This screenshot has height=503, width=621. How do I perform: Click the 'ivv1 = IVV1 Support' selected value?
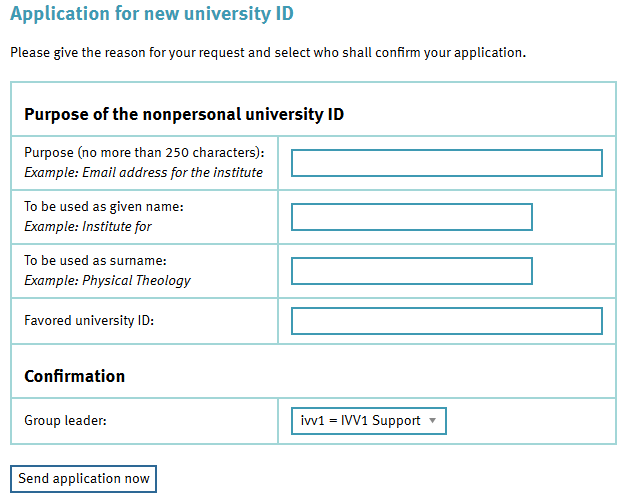360,421
